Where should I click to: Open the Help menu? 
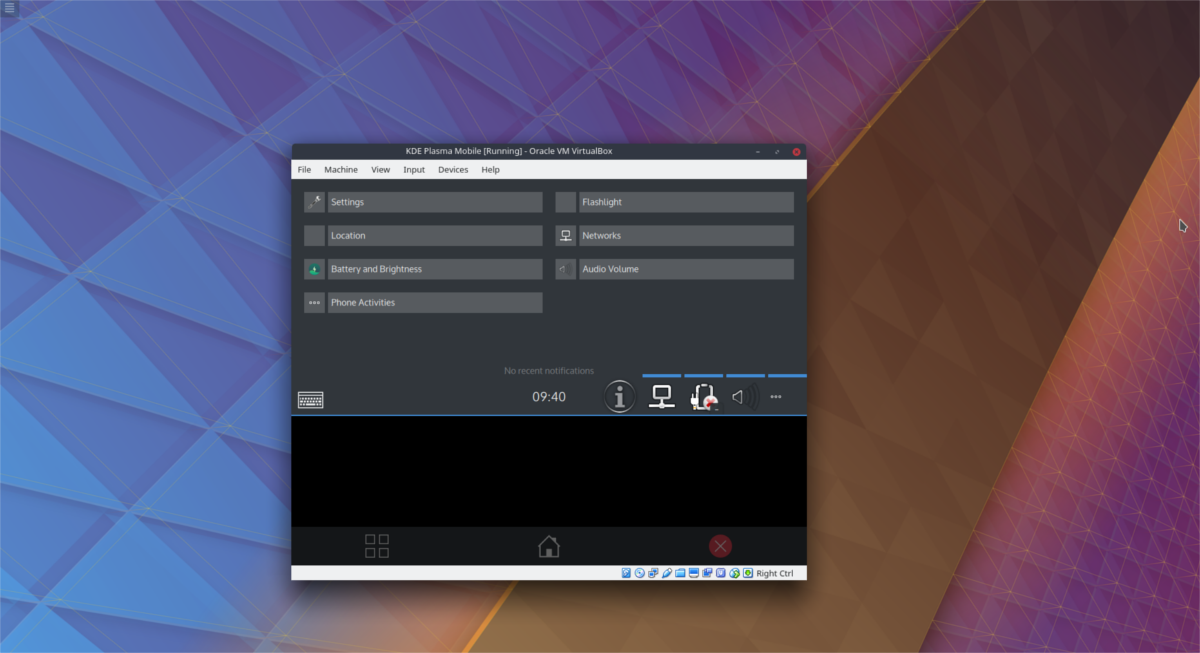tap(490, 170)
